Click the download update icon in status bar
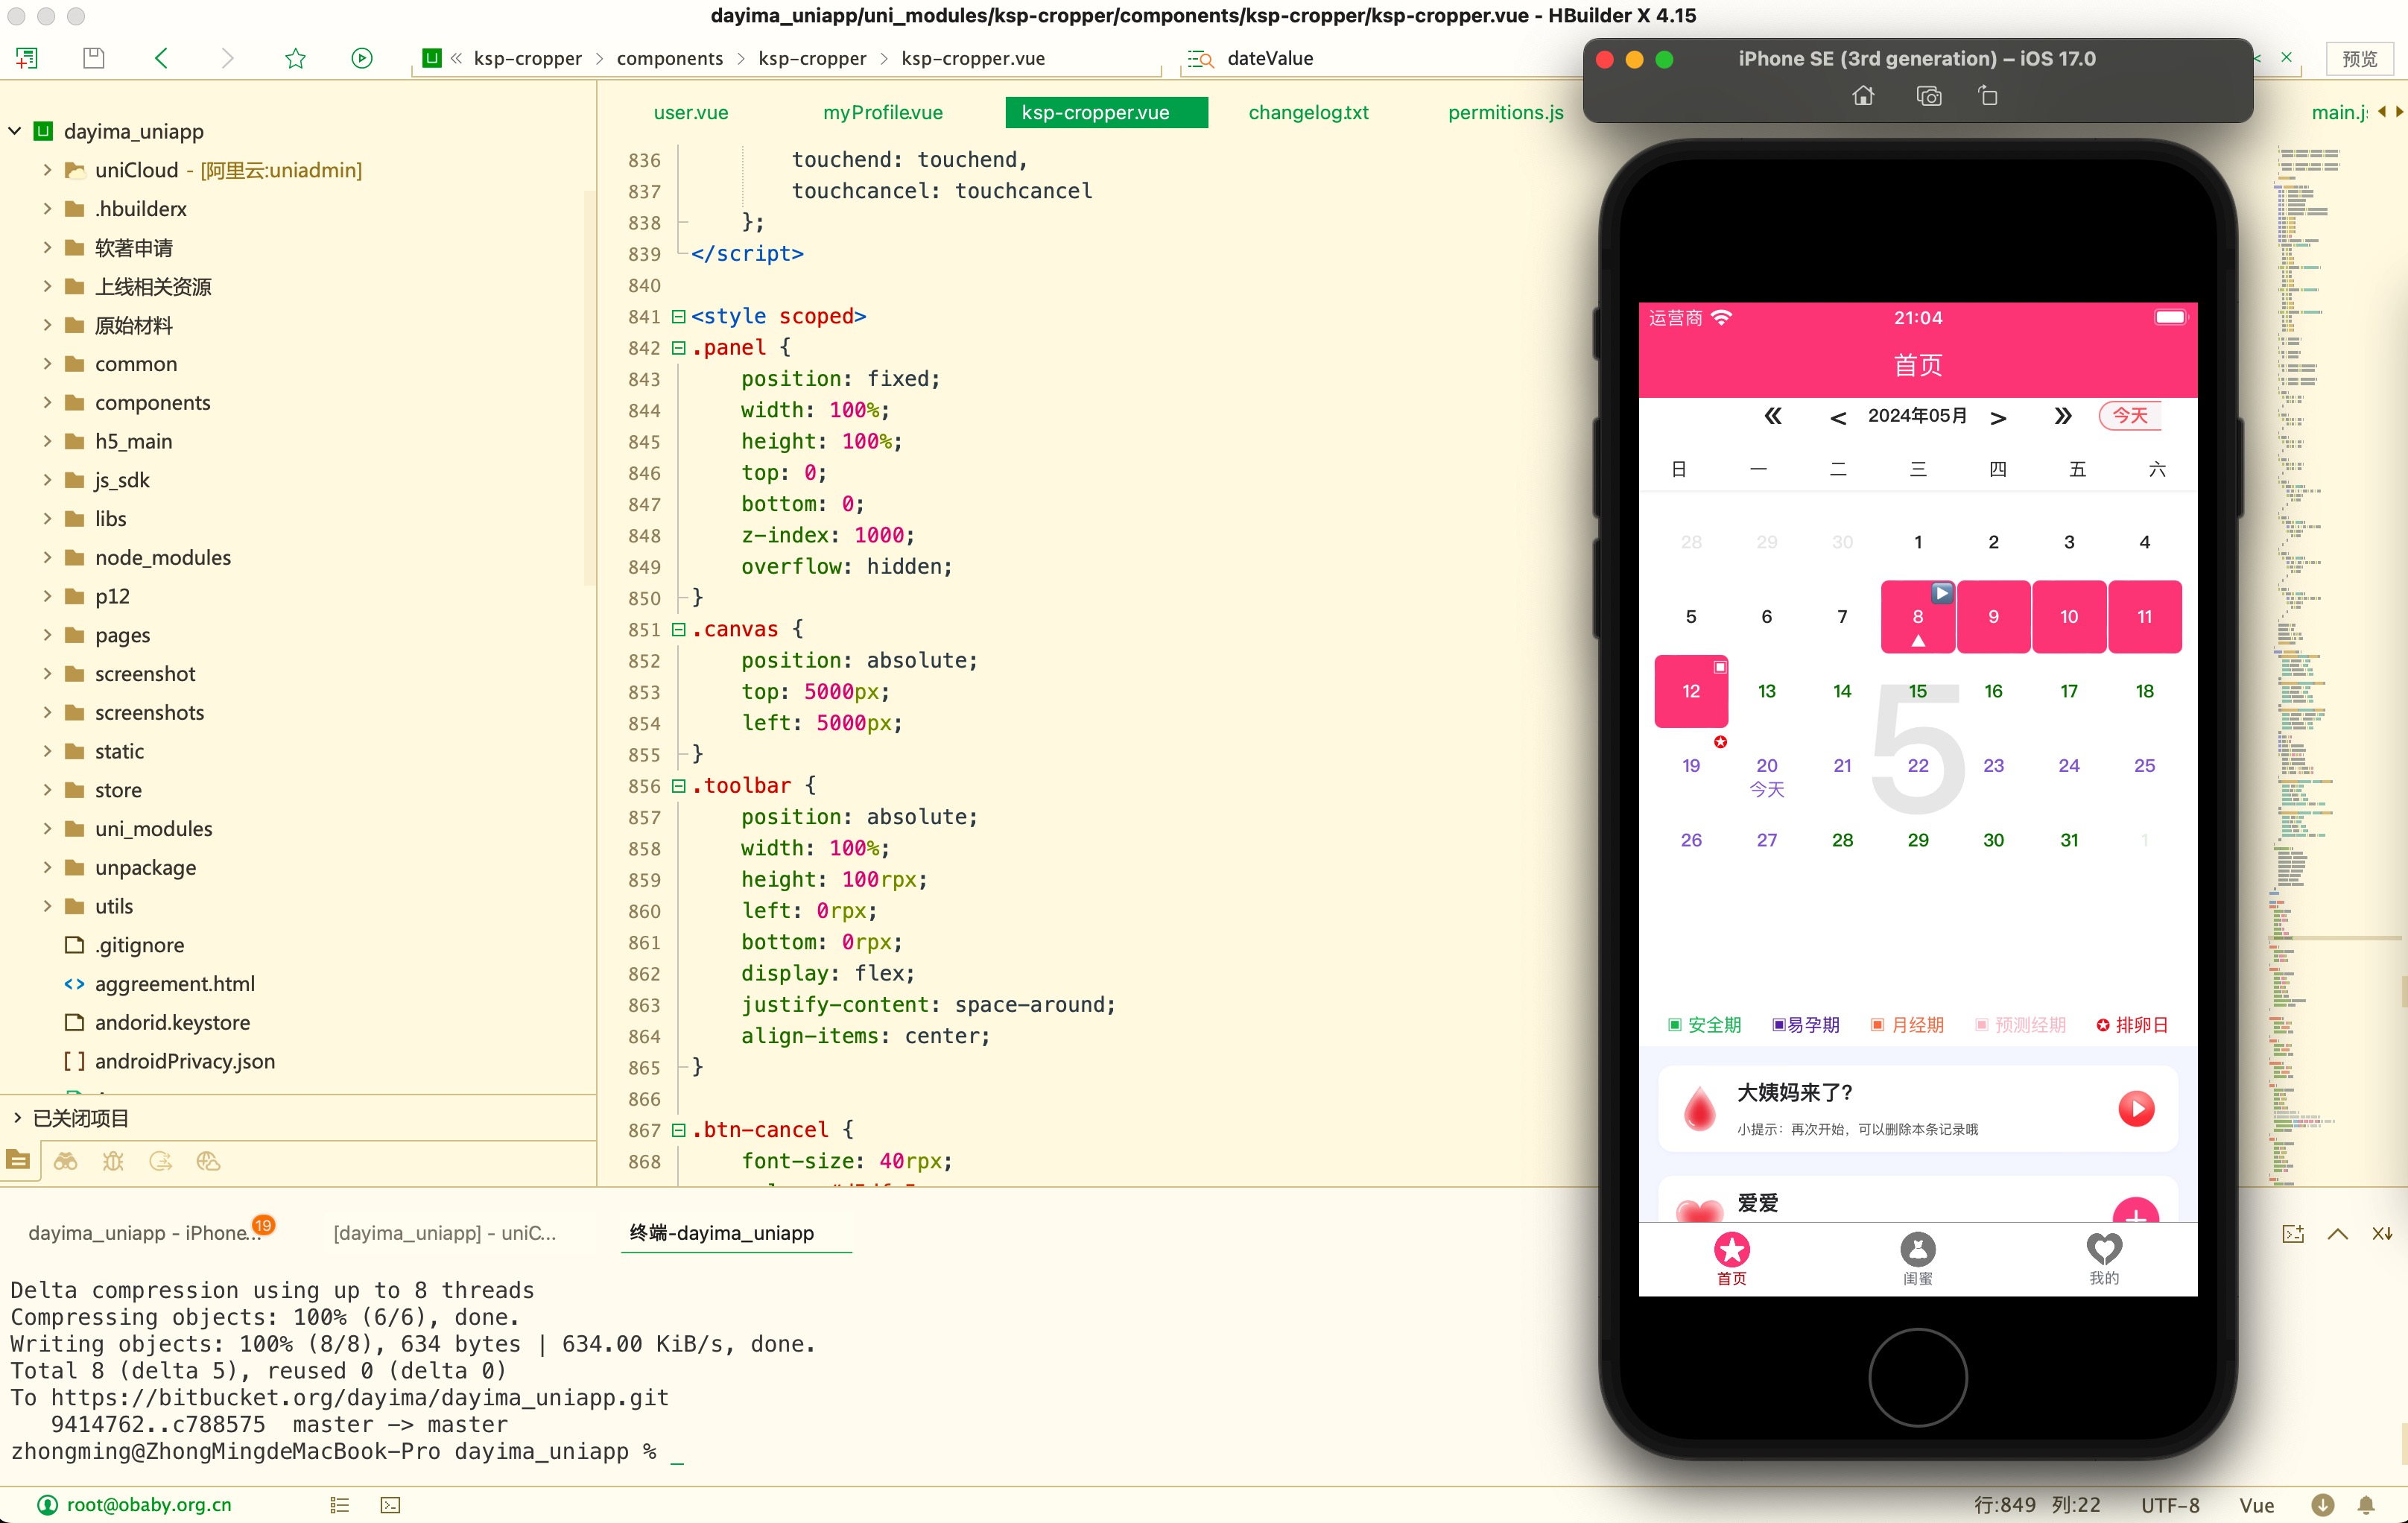 [2323, 1505]
